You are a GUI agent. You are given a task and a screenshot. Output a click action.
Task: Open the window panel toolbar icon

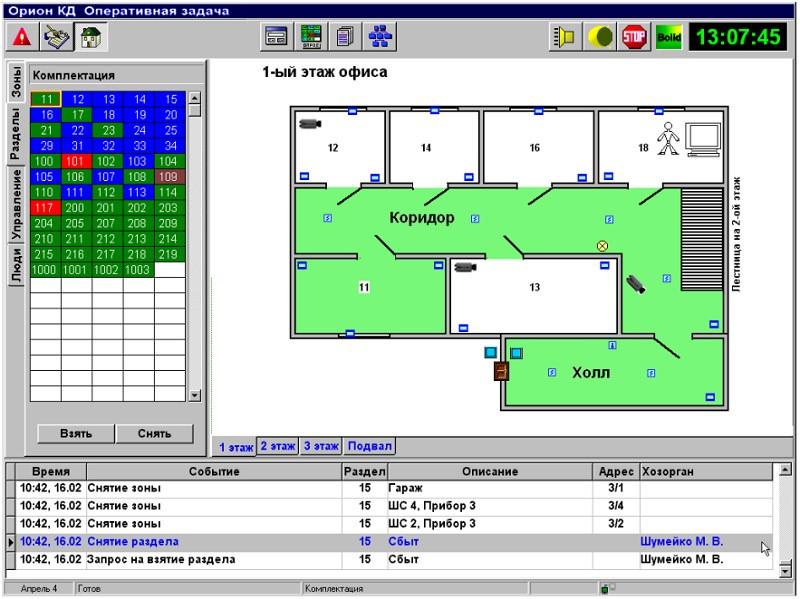click(x=277, y=37)
